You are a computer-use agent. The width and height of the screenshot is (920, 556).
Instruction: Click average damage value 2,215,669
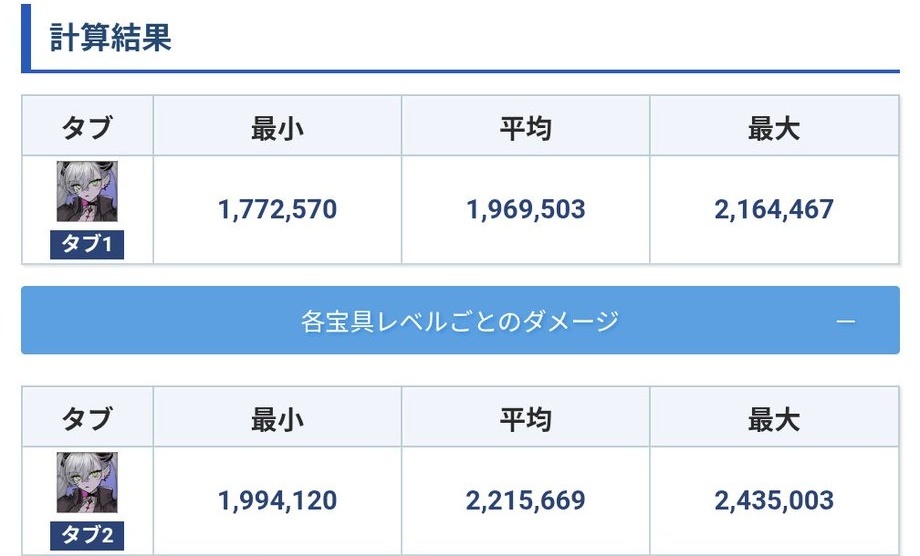(x=526, y=500)
